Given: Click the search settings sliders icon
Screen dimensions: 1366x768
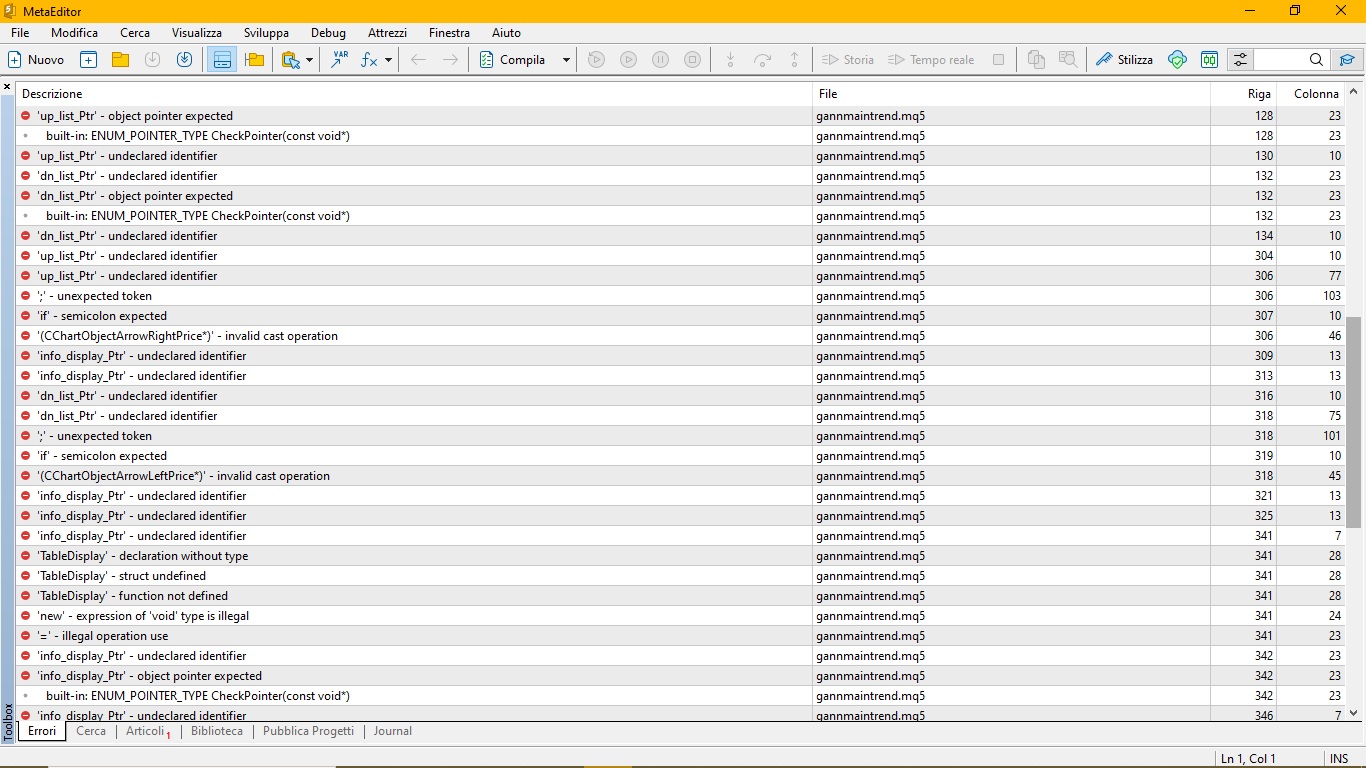Looking at the screenshot, I should tap(1240, 60).
